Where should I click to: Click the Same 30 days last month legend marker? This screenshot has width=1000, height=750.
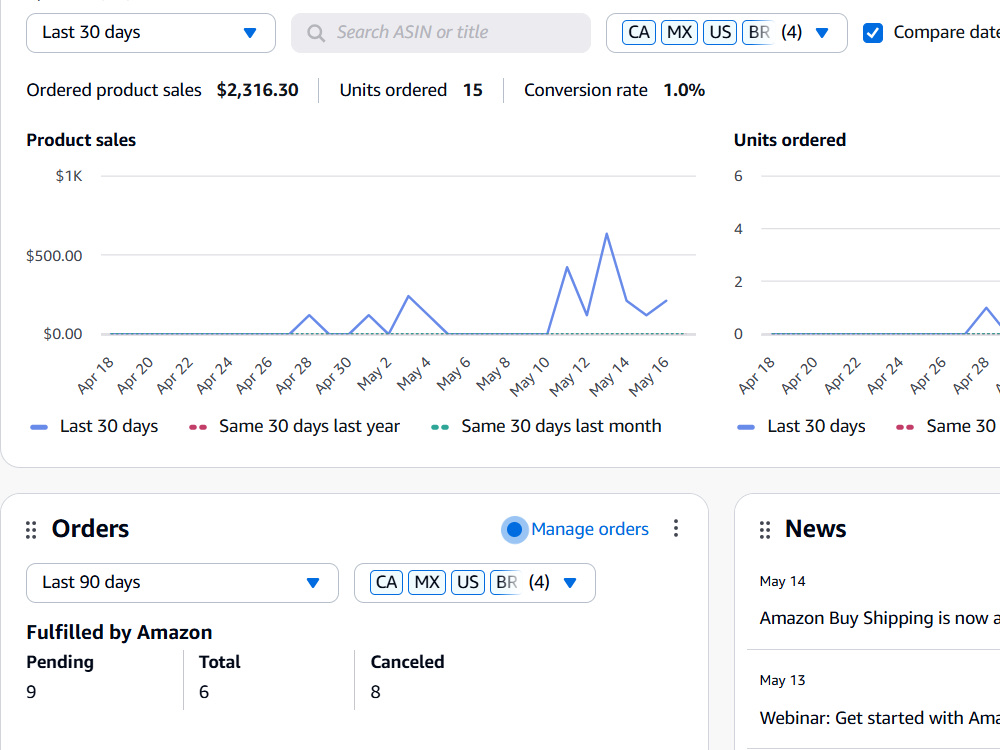[440, 427]
